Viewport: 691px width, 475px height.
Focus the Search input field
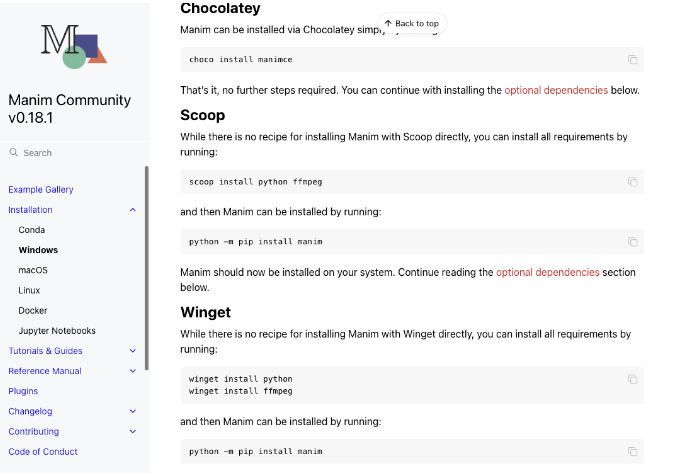coord(75,152)
